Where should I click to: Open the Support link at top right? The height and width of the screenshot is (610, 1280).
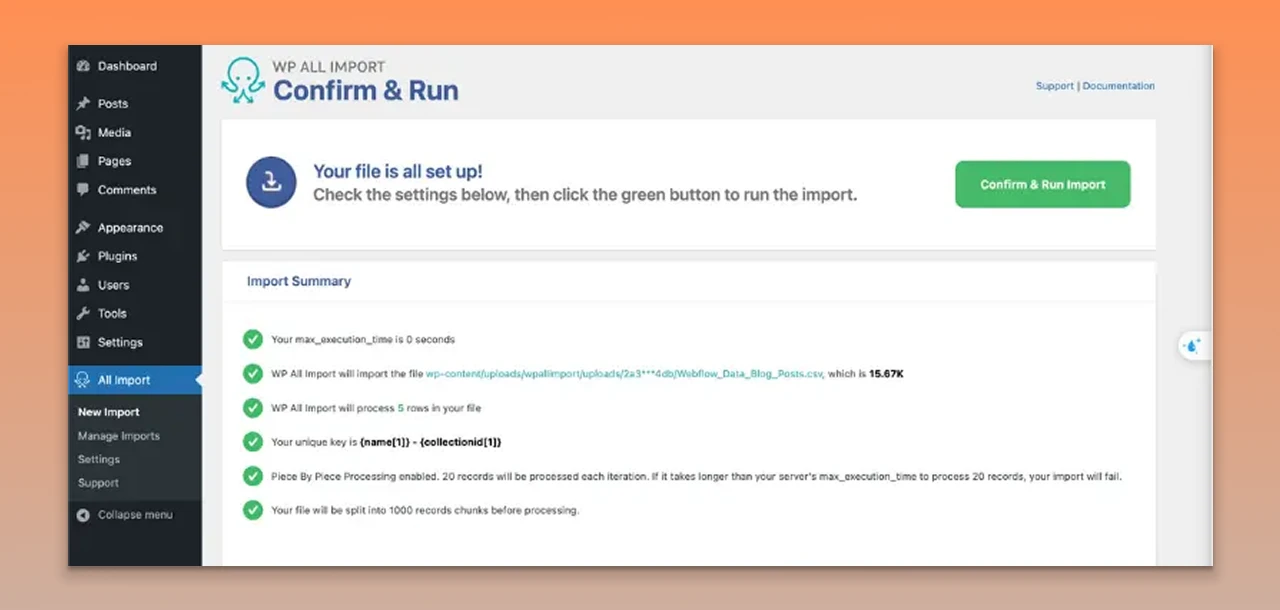(x=1055, y=86)
